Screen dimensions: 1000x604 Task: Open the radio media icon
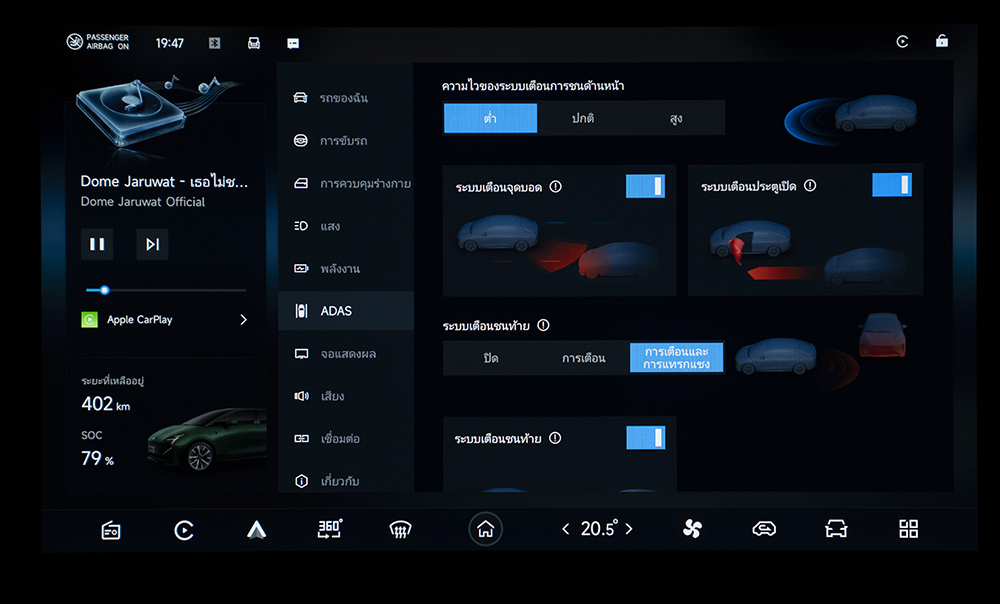click(111, 530)
